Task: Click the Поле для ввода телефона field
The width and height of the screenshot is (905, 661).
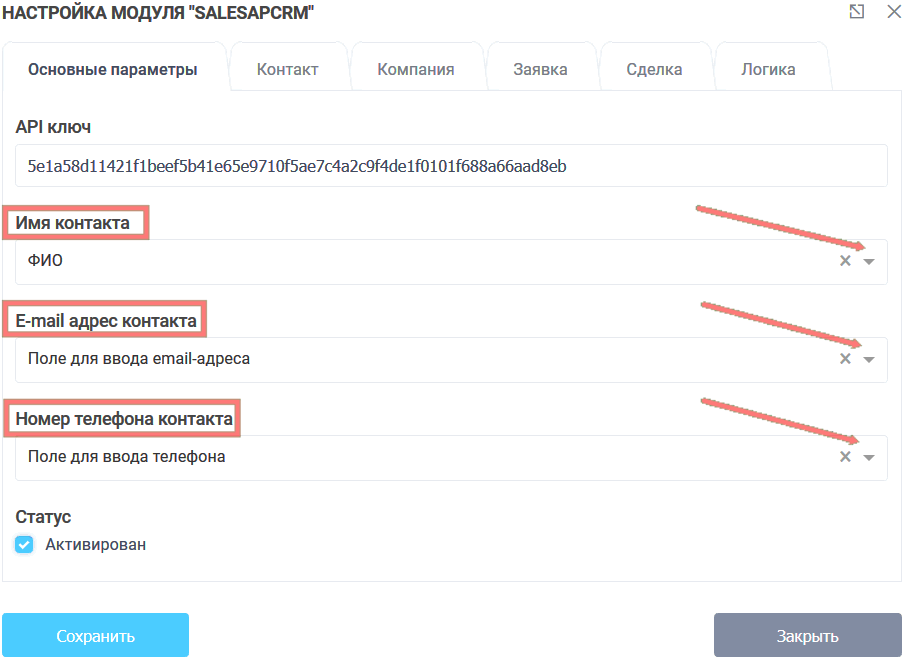Action: pyautogui.click(x=400, y=457)
